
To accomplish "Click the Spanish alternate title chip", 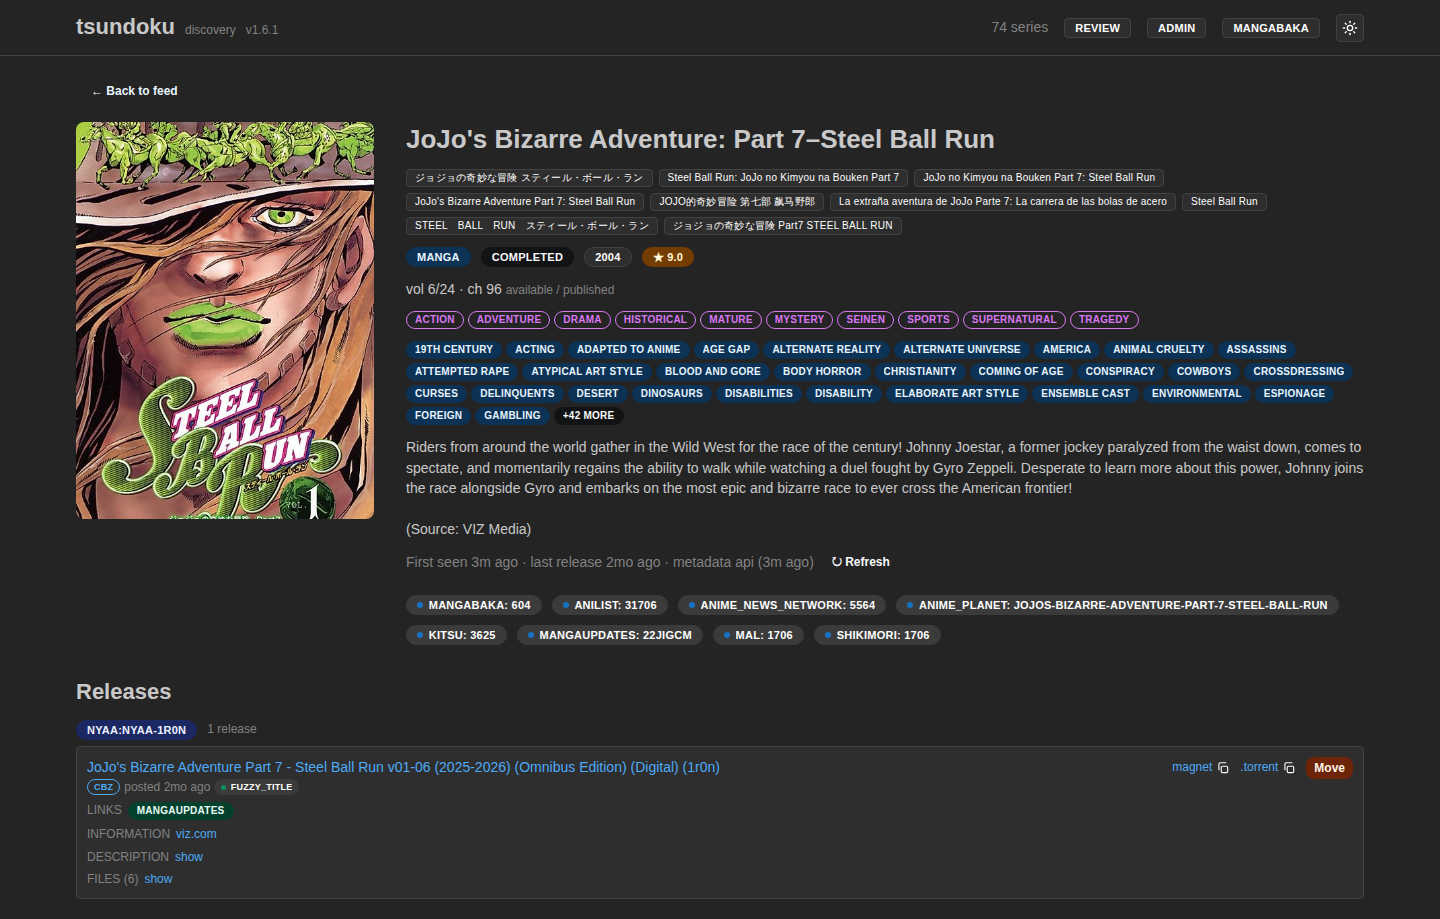I will pos(1003,202).
